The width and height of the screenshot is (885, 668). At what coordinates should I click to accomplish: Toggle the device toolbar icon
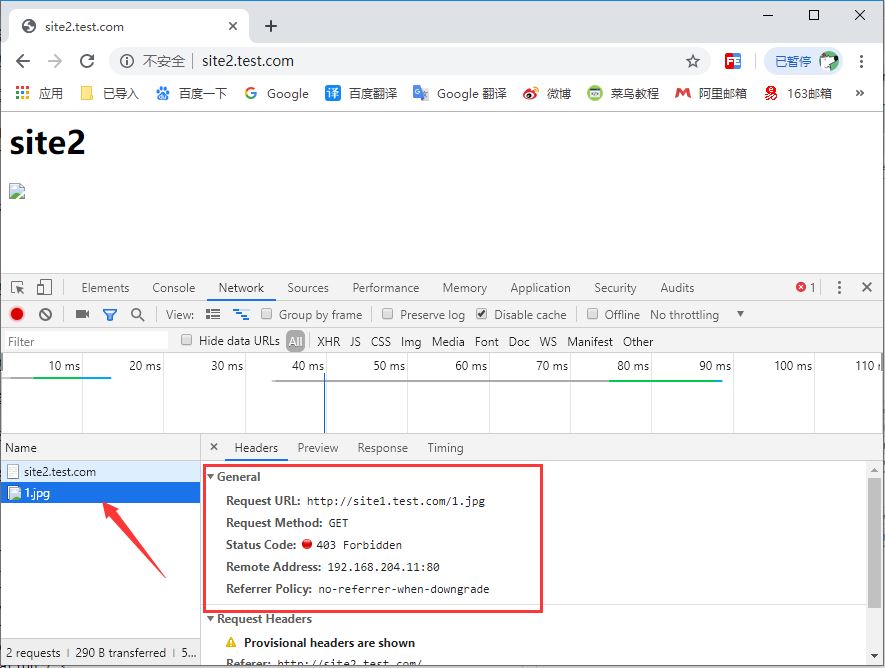pos(44,288)
